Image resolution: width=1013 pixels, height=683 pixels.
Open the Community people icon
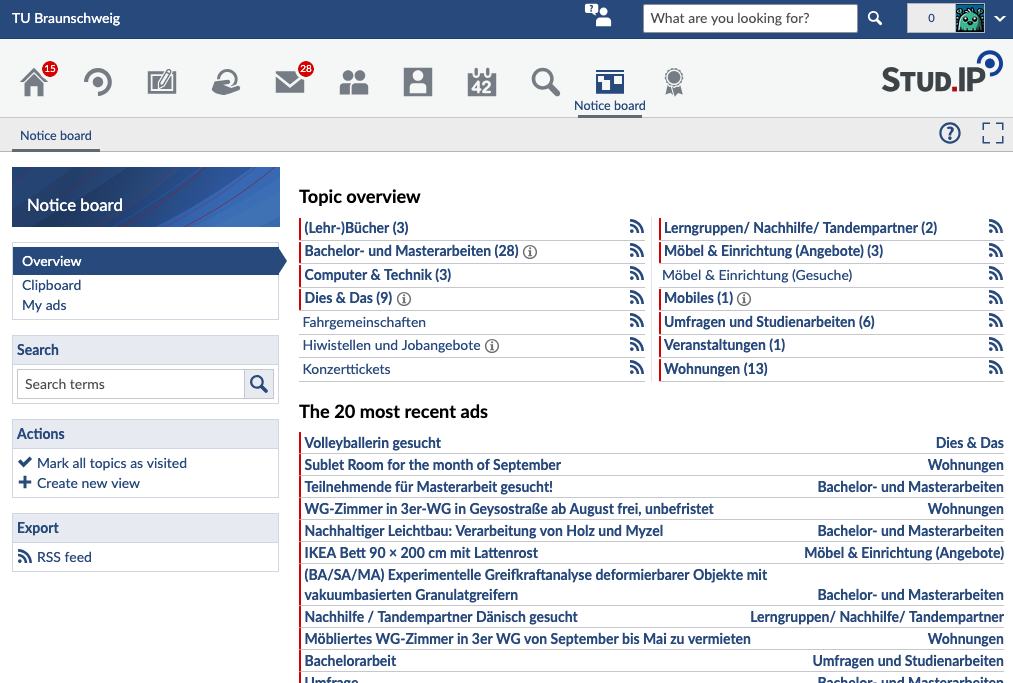354,82
